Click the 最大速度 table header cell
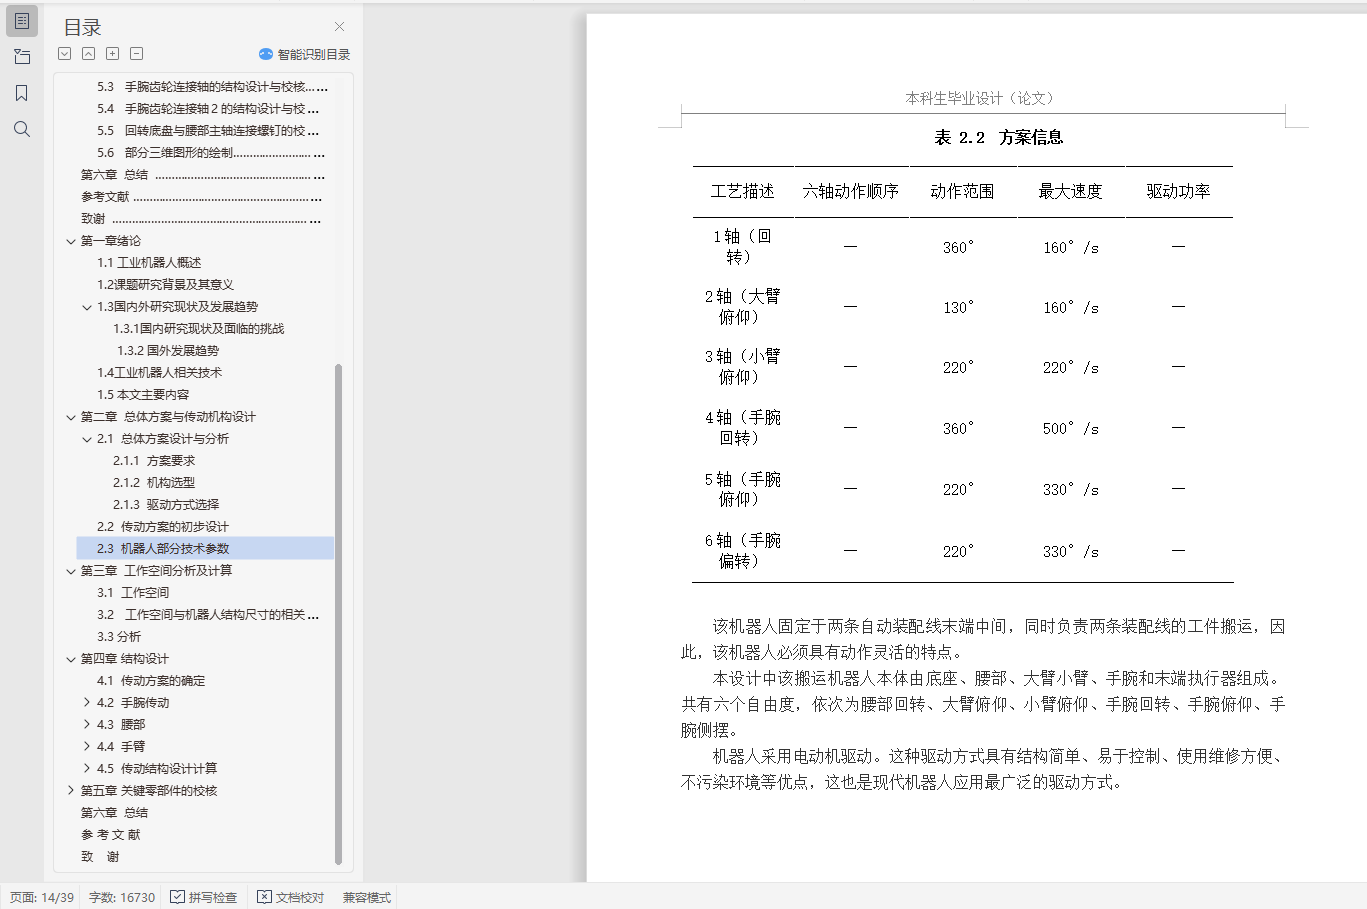This screenshot has height=909, width=1367. point(1070,191)
